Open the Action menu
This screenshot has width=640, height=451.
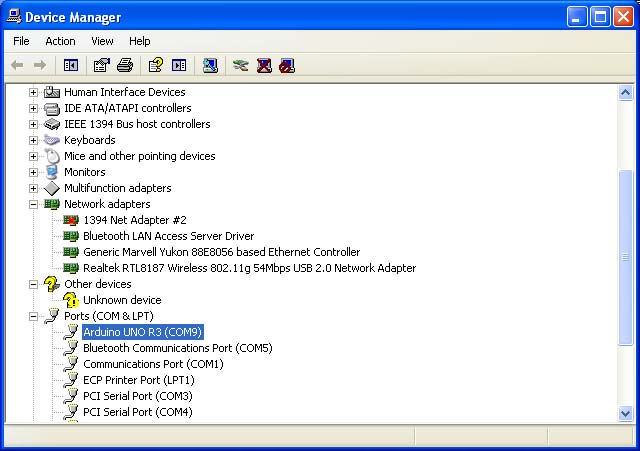click(60, 41)
